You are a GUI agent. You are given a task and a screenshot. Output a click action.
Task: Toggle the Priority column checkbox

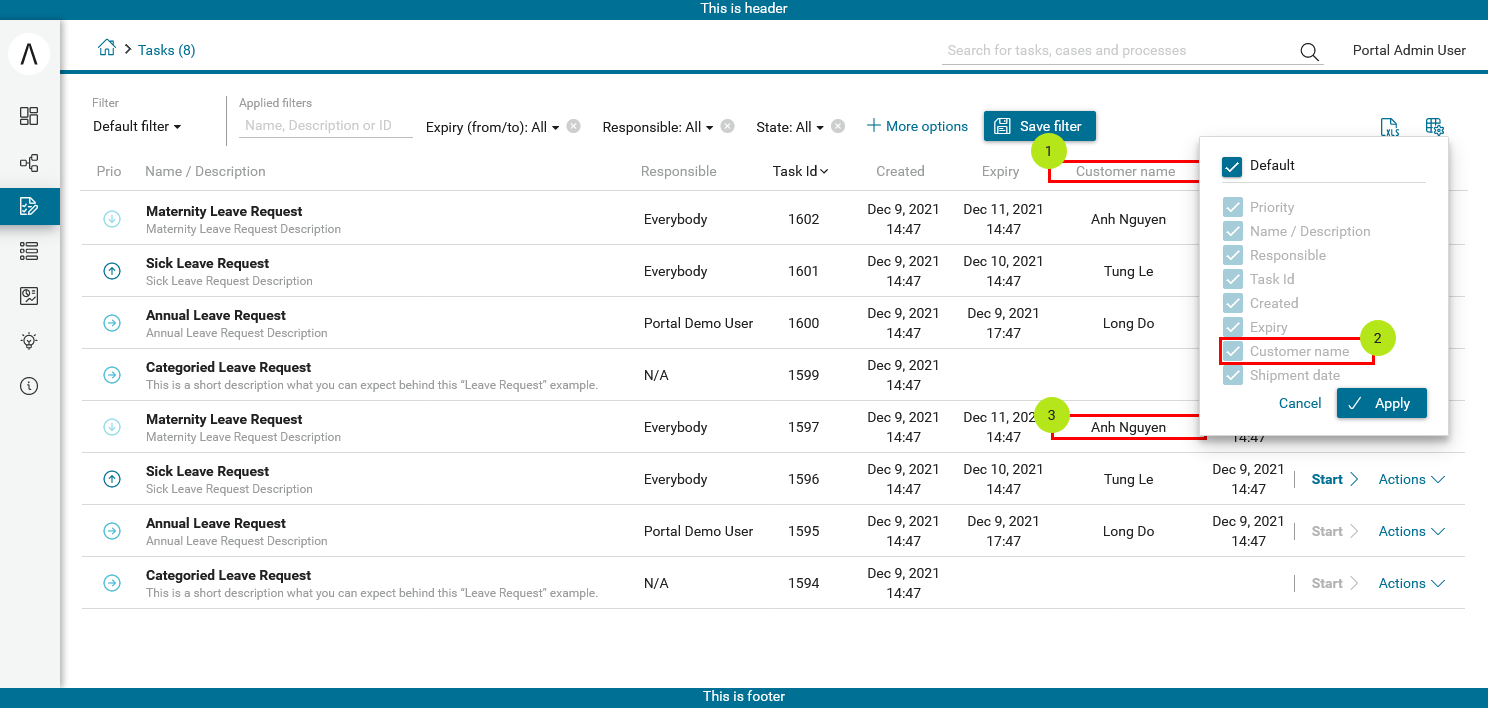click(1232, 207)
